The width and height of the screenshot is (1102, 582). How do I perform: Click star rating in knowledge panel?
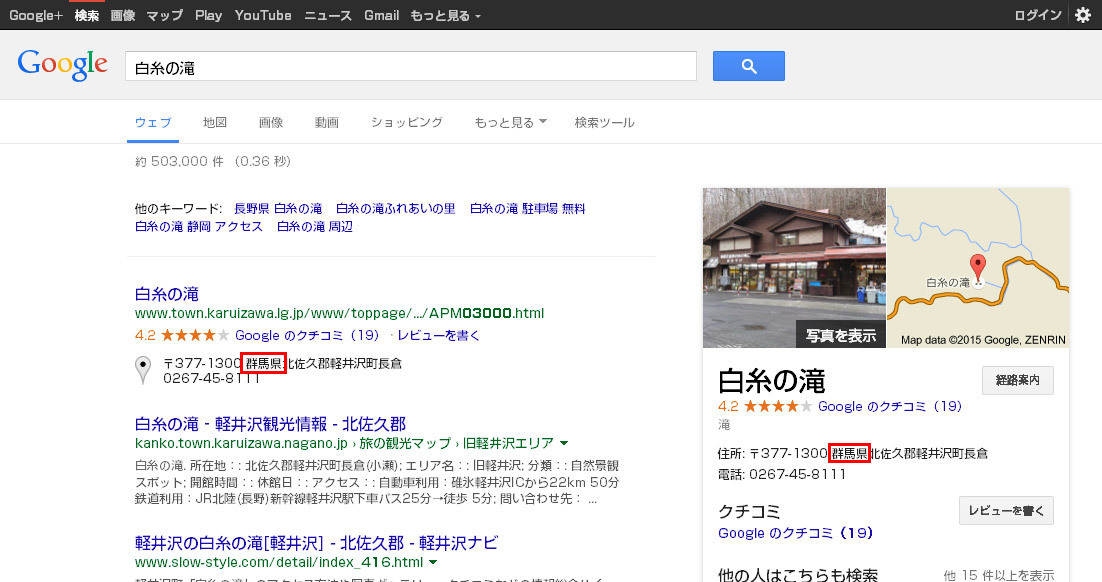tap(778, 406)
